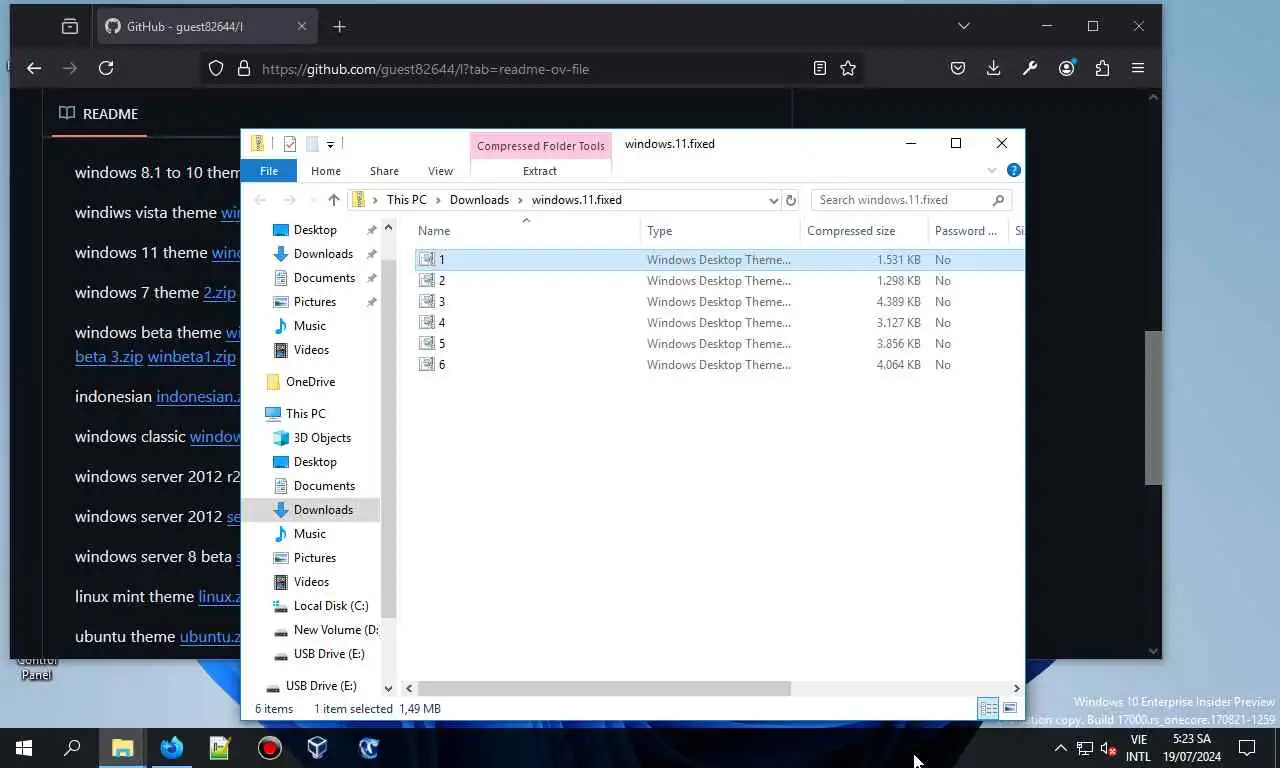Bookmark this page with star icon
Viewport: 1280px width, 768px height.
pyautogui.click(x=848, y=68)
